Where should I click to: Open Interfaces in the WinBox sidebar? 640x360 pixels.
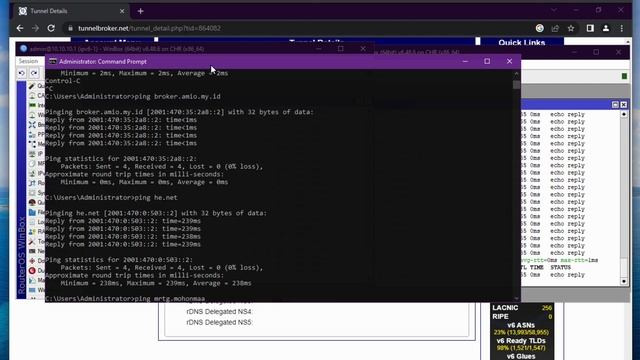pos(36,105)
